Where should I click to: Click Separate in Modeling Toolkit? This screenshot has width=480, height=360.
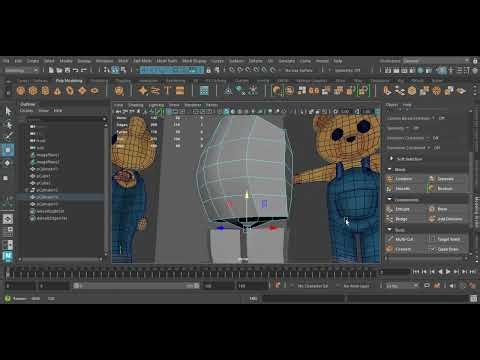(x=445, y=179)
